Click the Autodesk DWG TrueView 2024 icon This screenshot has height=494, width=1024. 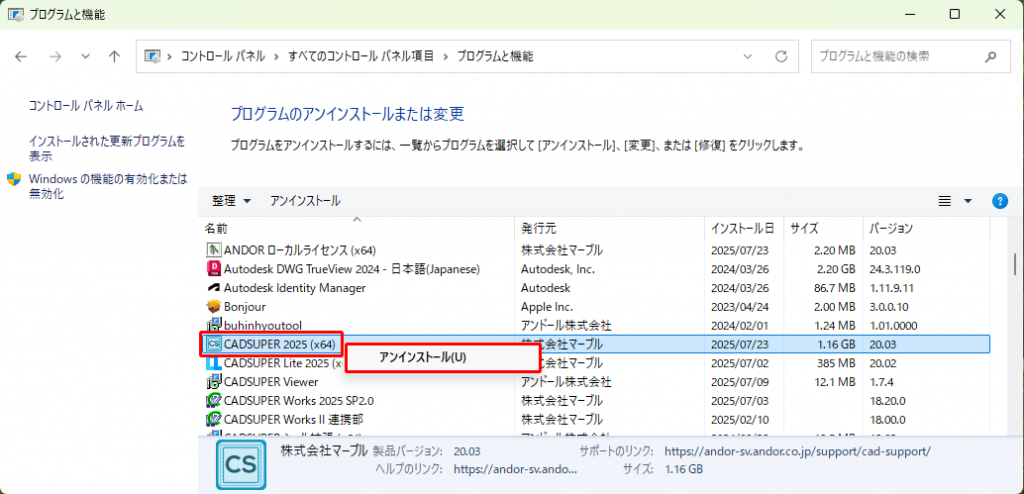(x=214, y=269)
